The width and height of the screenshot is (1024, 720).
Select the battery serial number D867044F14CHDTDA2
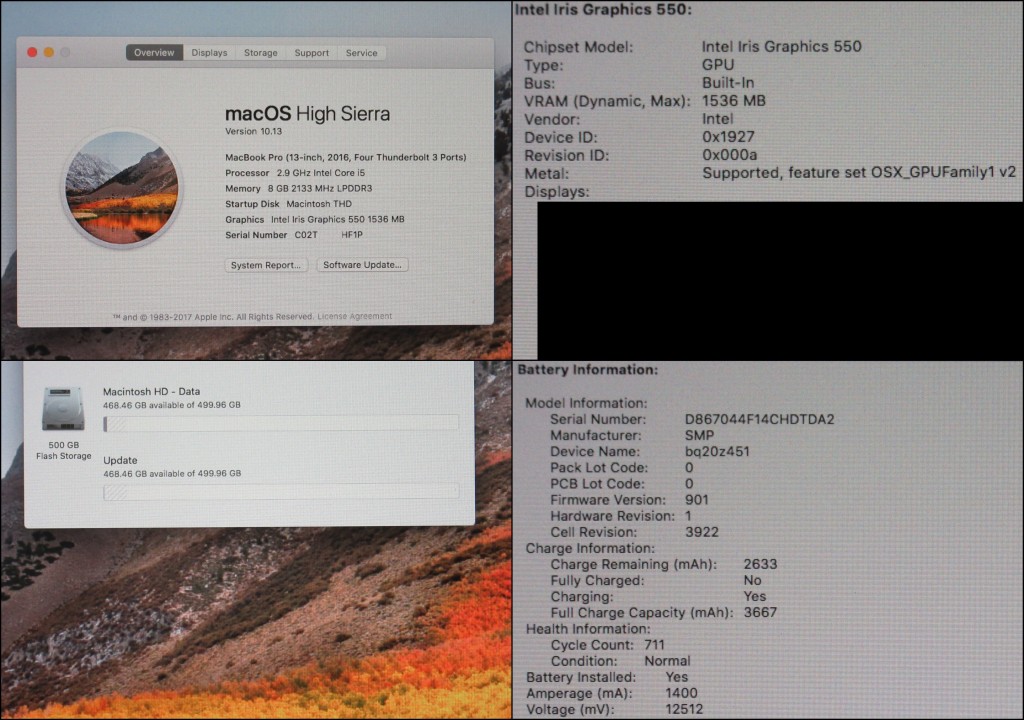pos(760,419)
